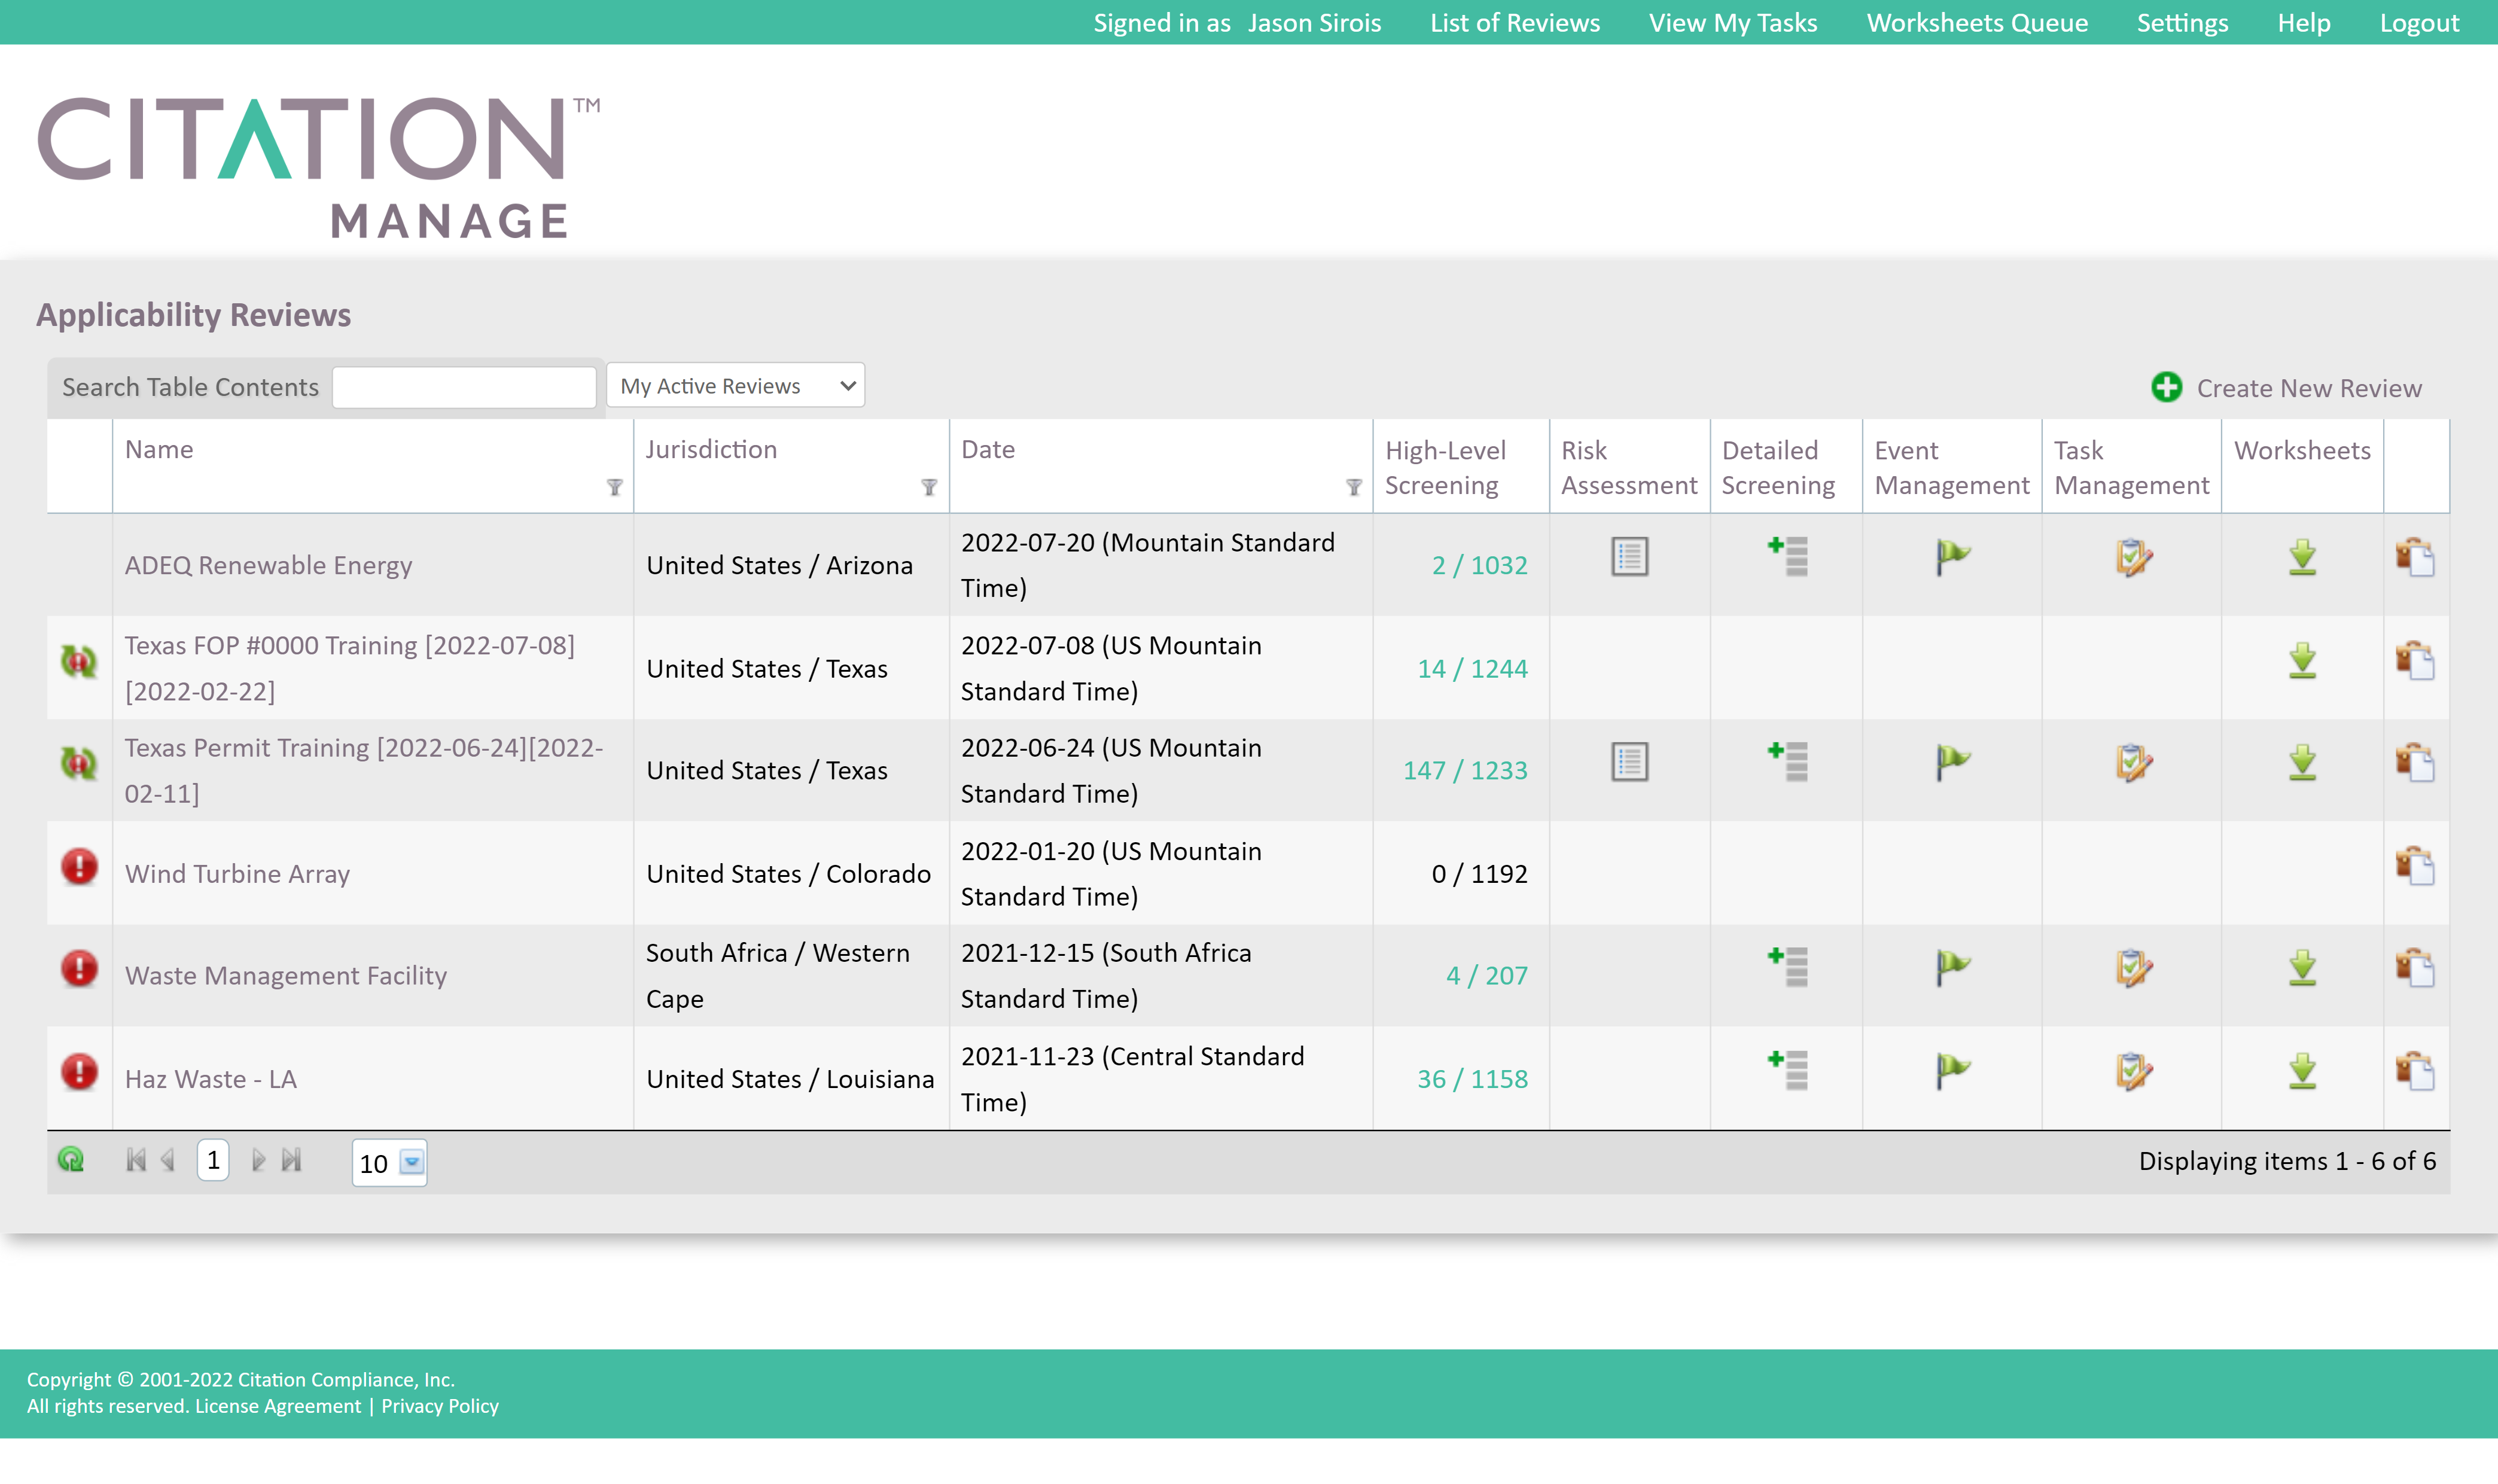
Task: Open Detailed Screening for ADEQ Renewable Energy
Action: coord(1787,557)
